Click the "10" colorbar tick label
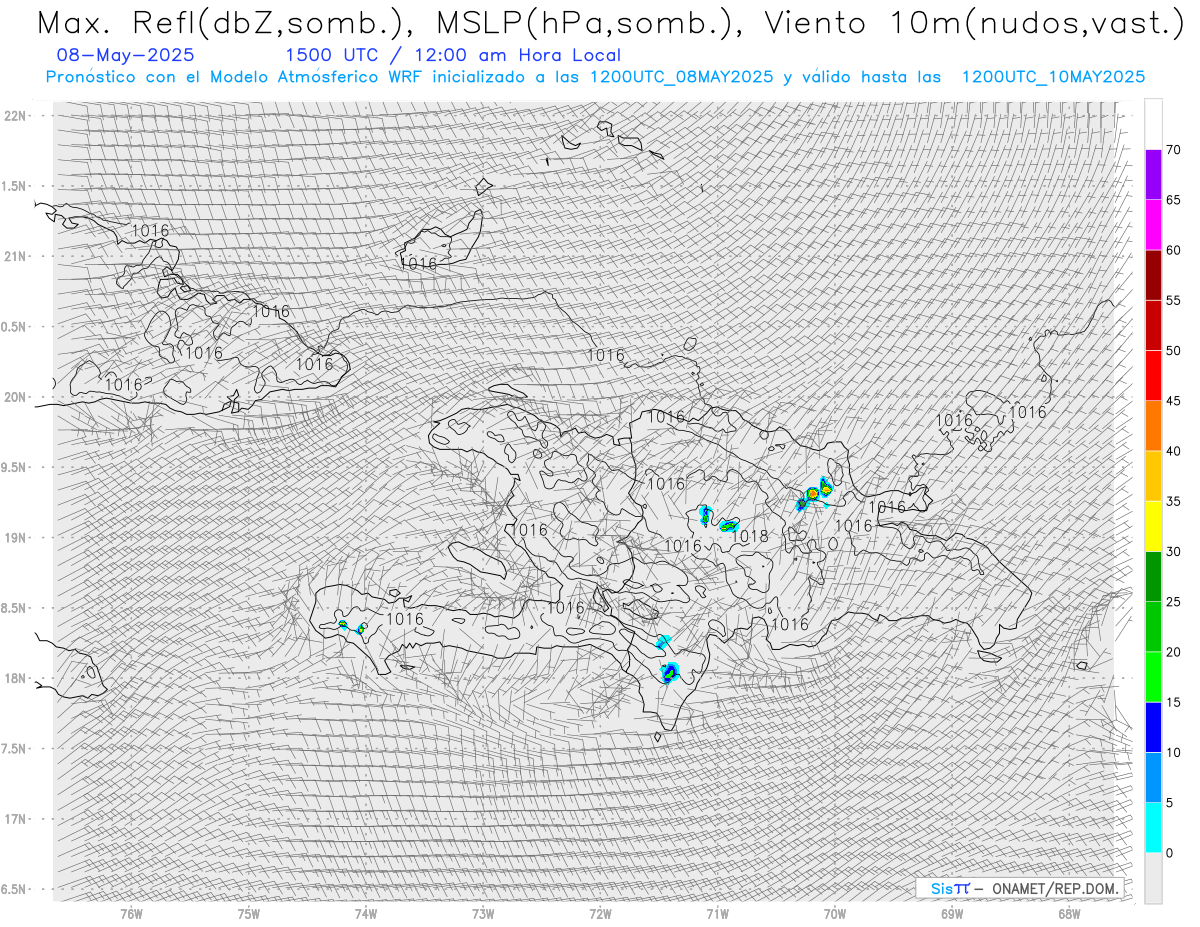1200x927 pixels. (1173, 752)
